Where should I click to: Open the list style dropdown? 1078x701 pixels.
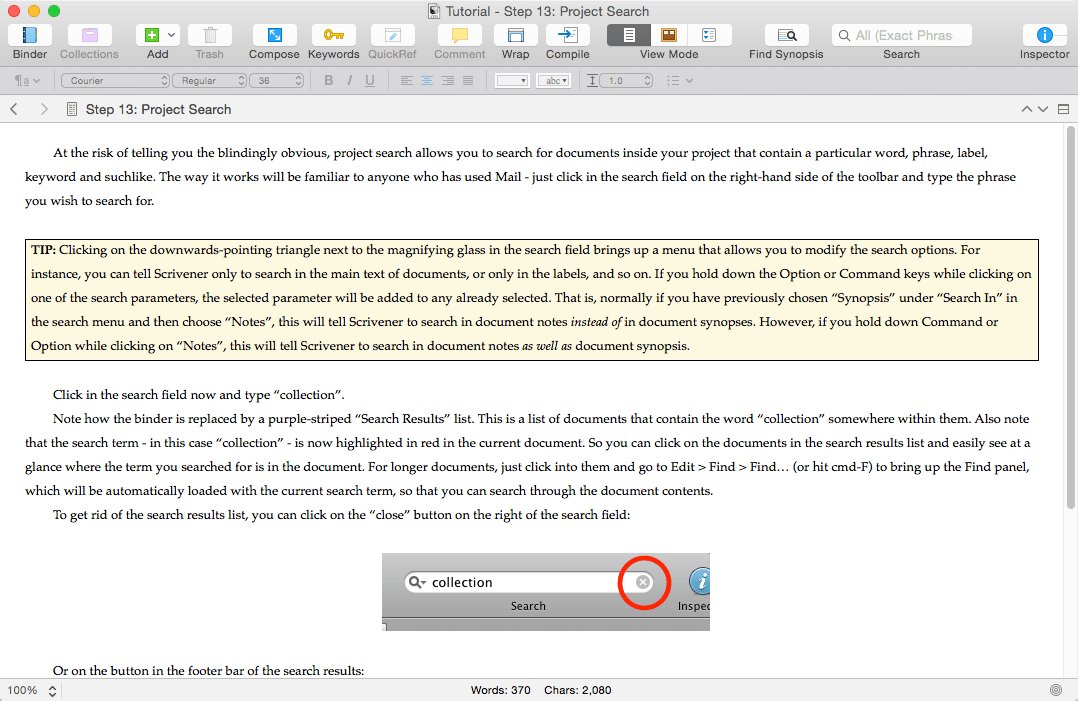pos(679,80)
